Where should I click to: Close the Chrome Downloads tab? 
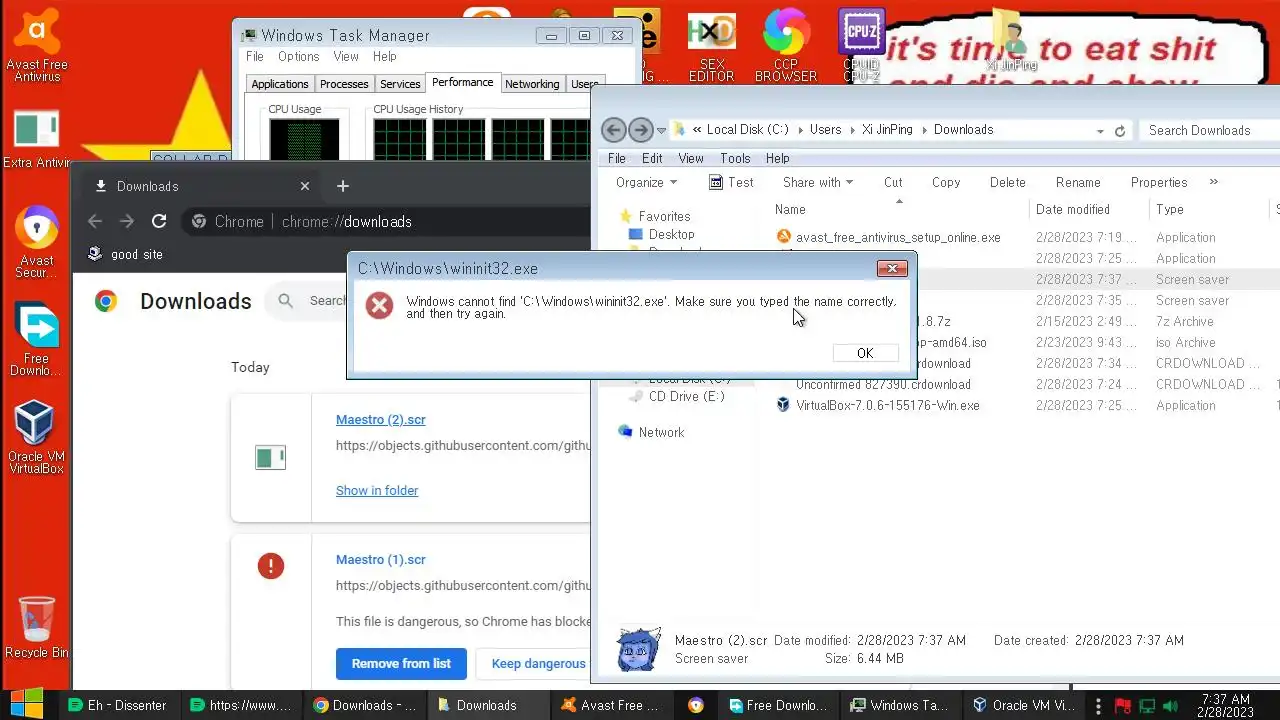305,186
